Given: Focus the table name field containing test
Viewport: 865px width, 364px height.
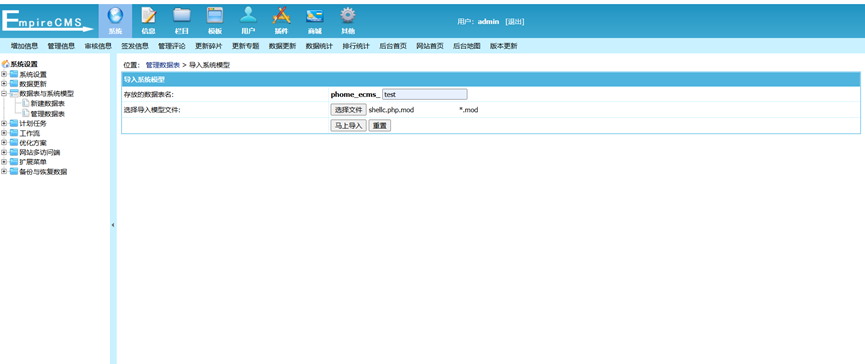Looking at the screenshot, I should point(425,94).
